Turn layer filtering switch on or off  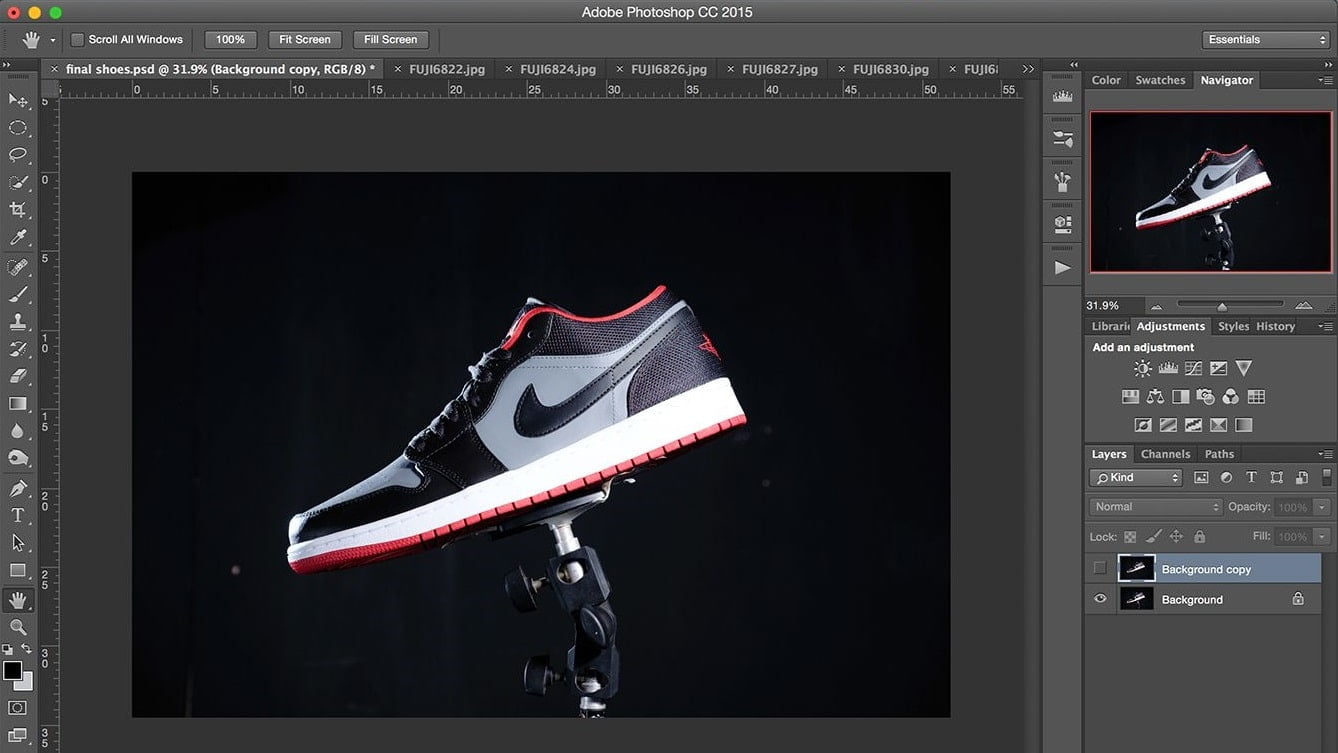coord(1326,477)
